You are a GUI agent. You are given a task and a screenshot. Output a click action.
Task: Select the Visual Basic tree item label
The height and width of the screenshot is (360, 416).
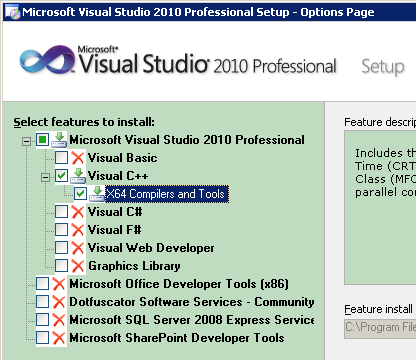[x=122, y=158]
